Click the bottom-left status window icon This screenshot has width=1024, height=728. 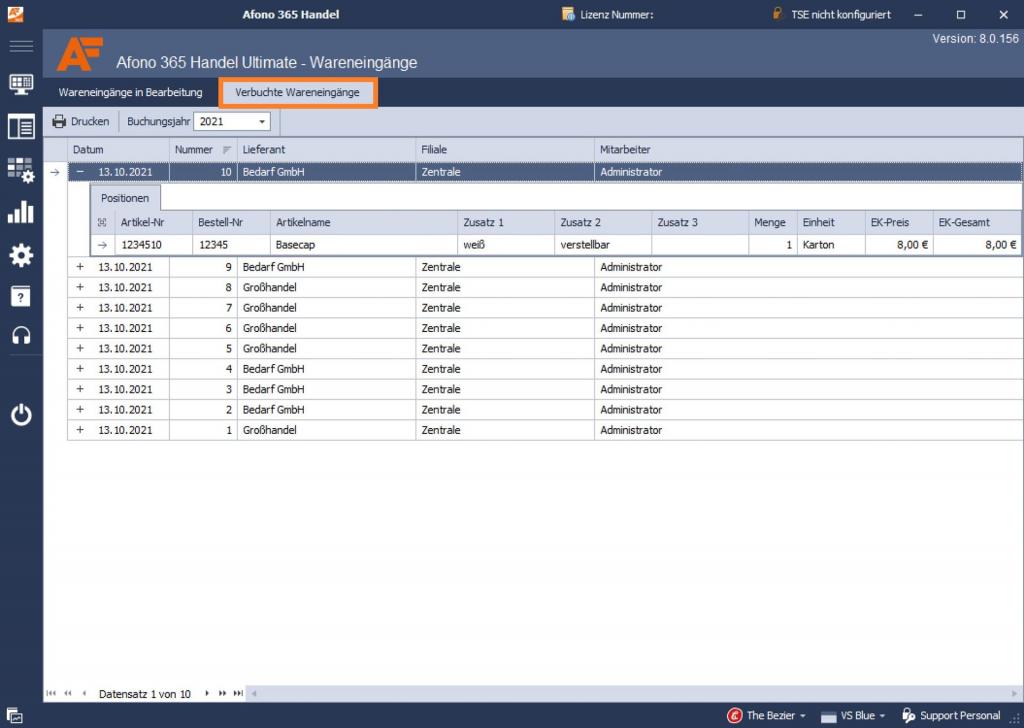pyautogui.click(x=14, y=716)
